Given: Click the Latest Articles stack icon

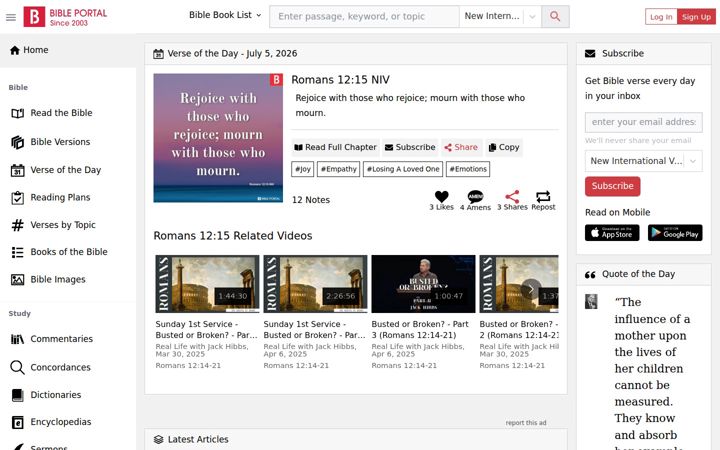Looking at the screenshot, I should (x=158, y=440).
